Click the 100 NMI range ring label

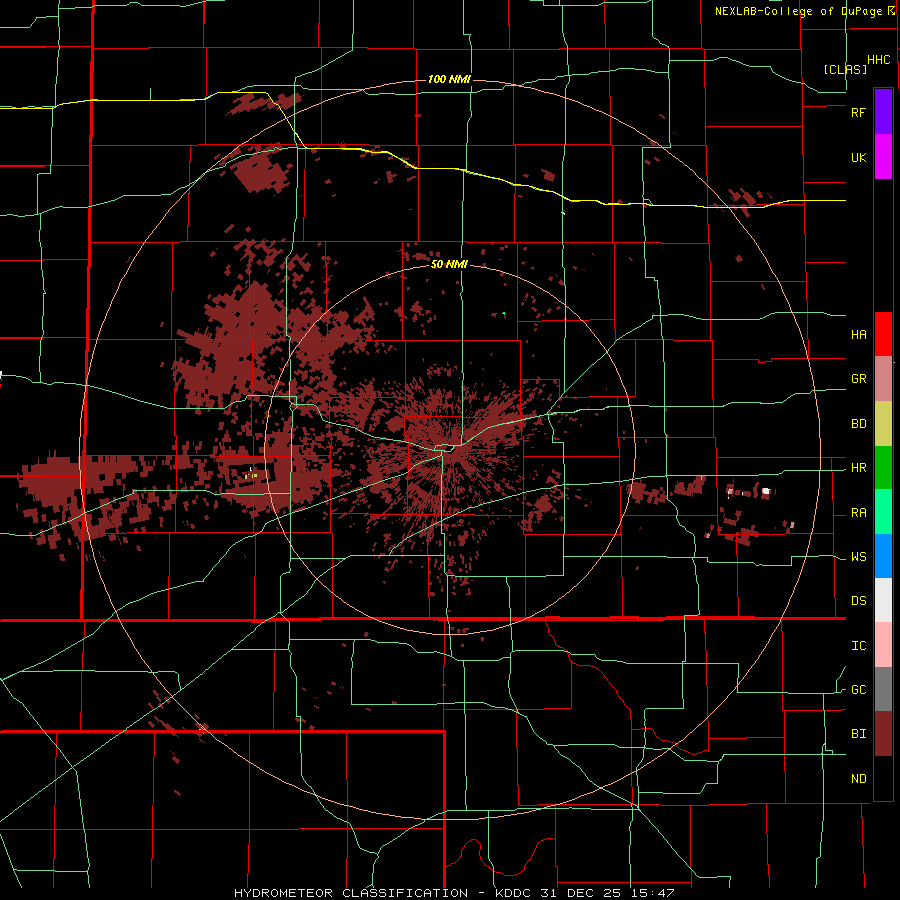point(449,79)
